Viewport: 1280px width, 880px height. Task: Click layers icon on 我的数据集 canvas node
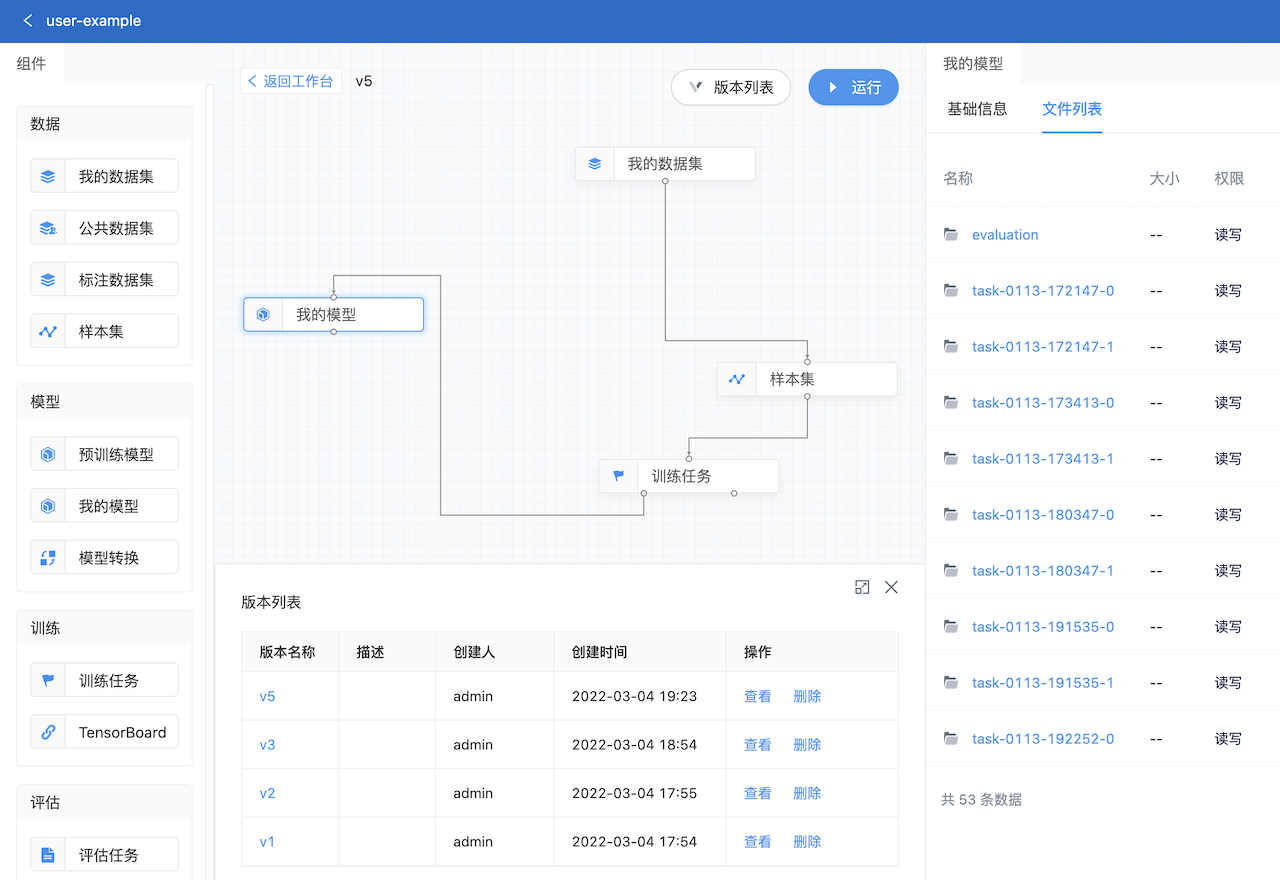[x=595, y=164]
